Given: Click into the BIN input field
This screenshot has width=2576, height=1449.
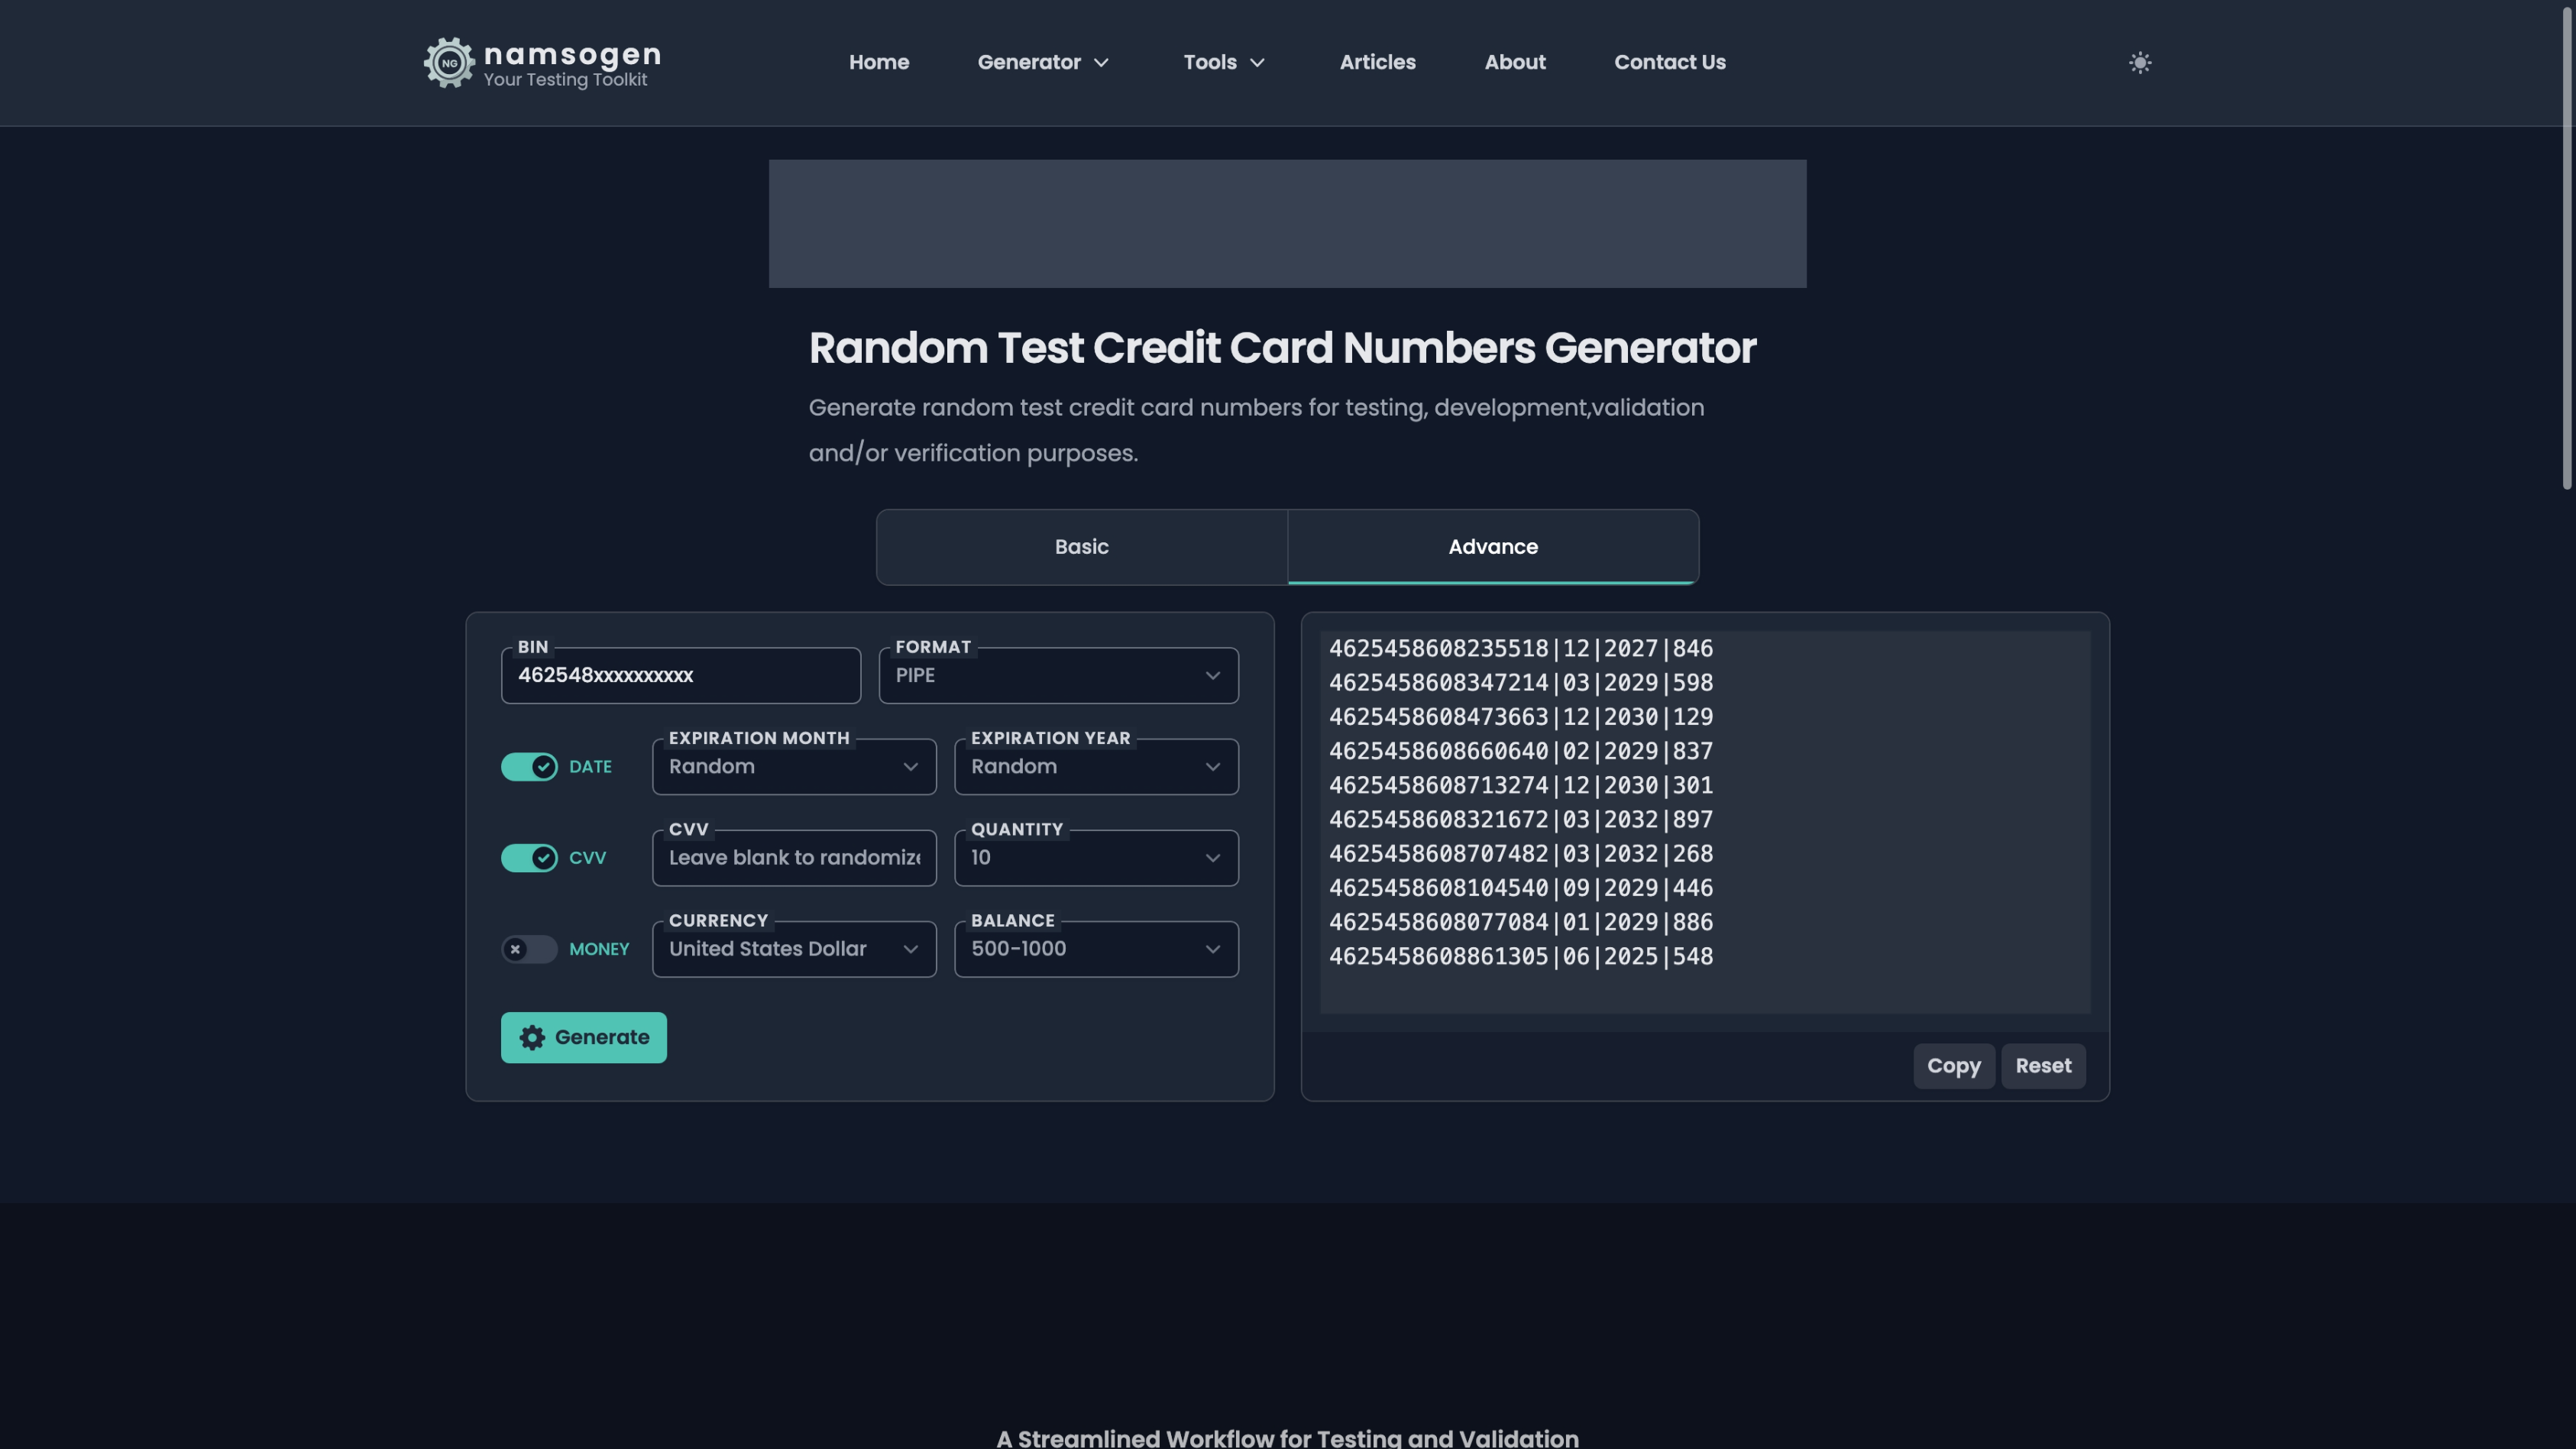Looking at the screenshot, I should click(680, 676).
